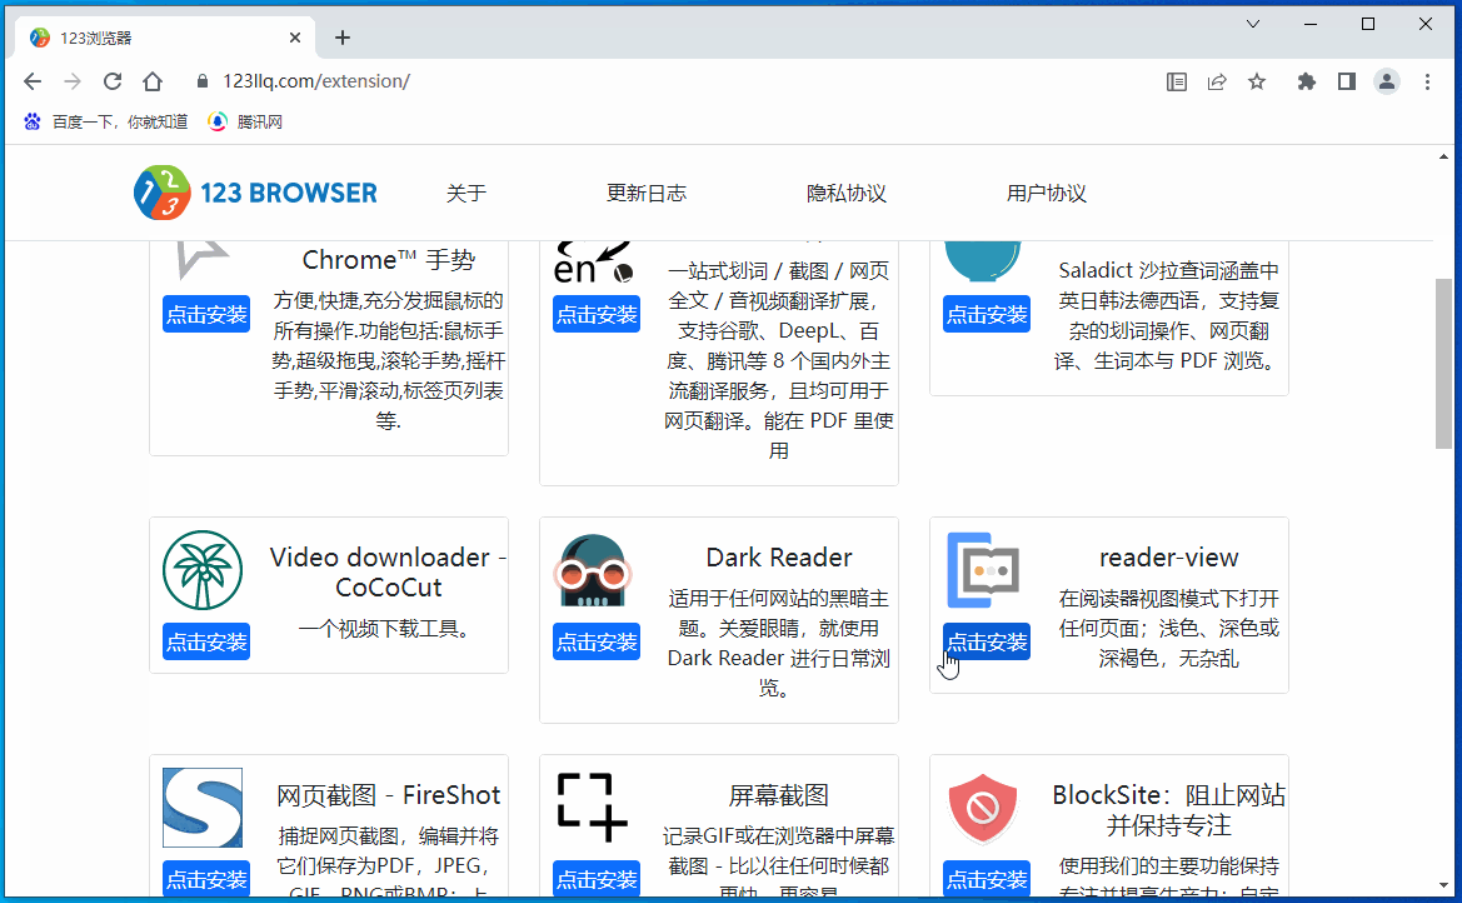
Task: Open the browser three-dot menu
Action: tap(1427, 82)
